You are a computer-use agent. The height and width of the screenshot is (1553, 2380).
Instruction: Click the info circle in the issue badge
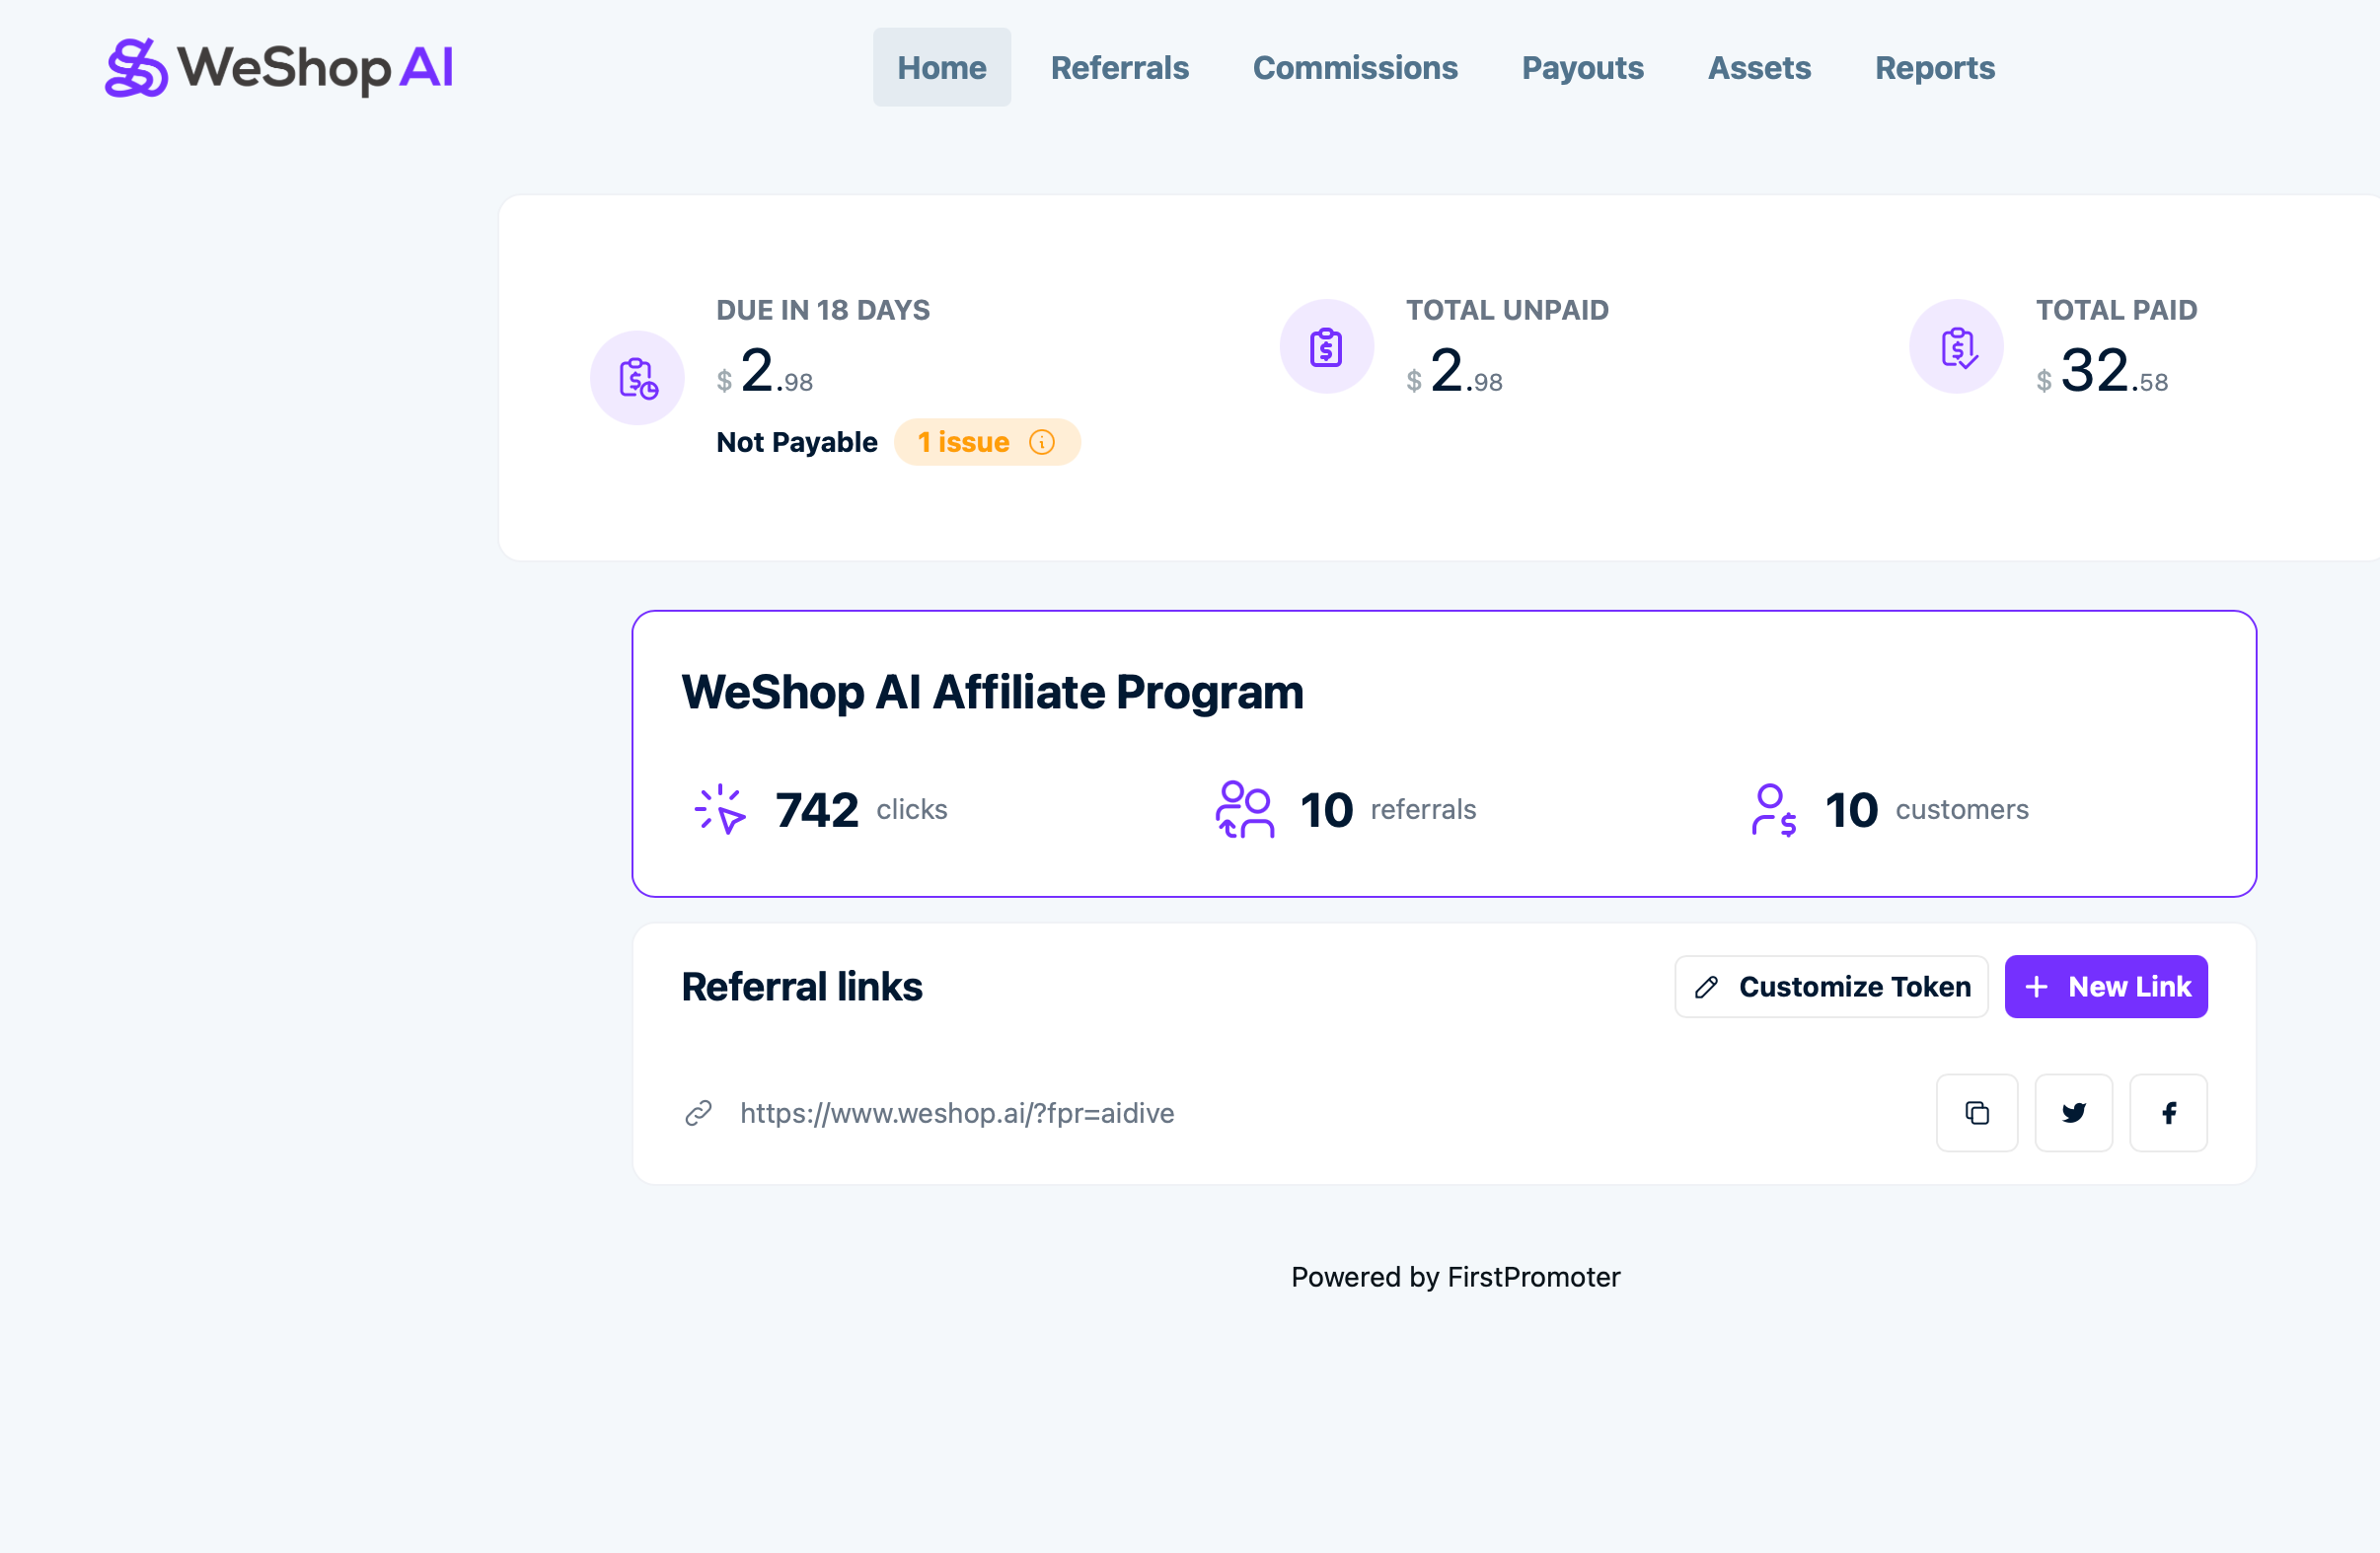point(1041,442)
